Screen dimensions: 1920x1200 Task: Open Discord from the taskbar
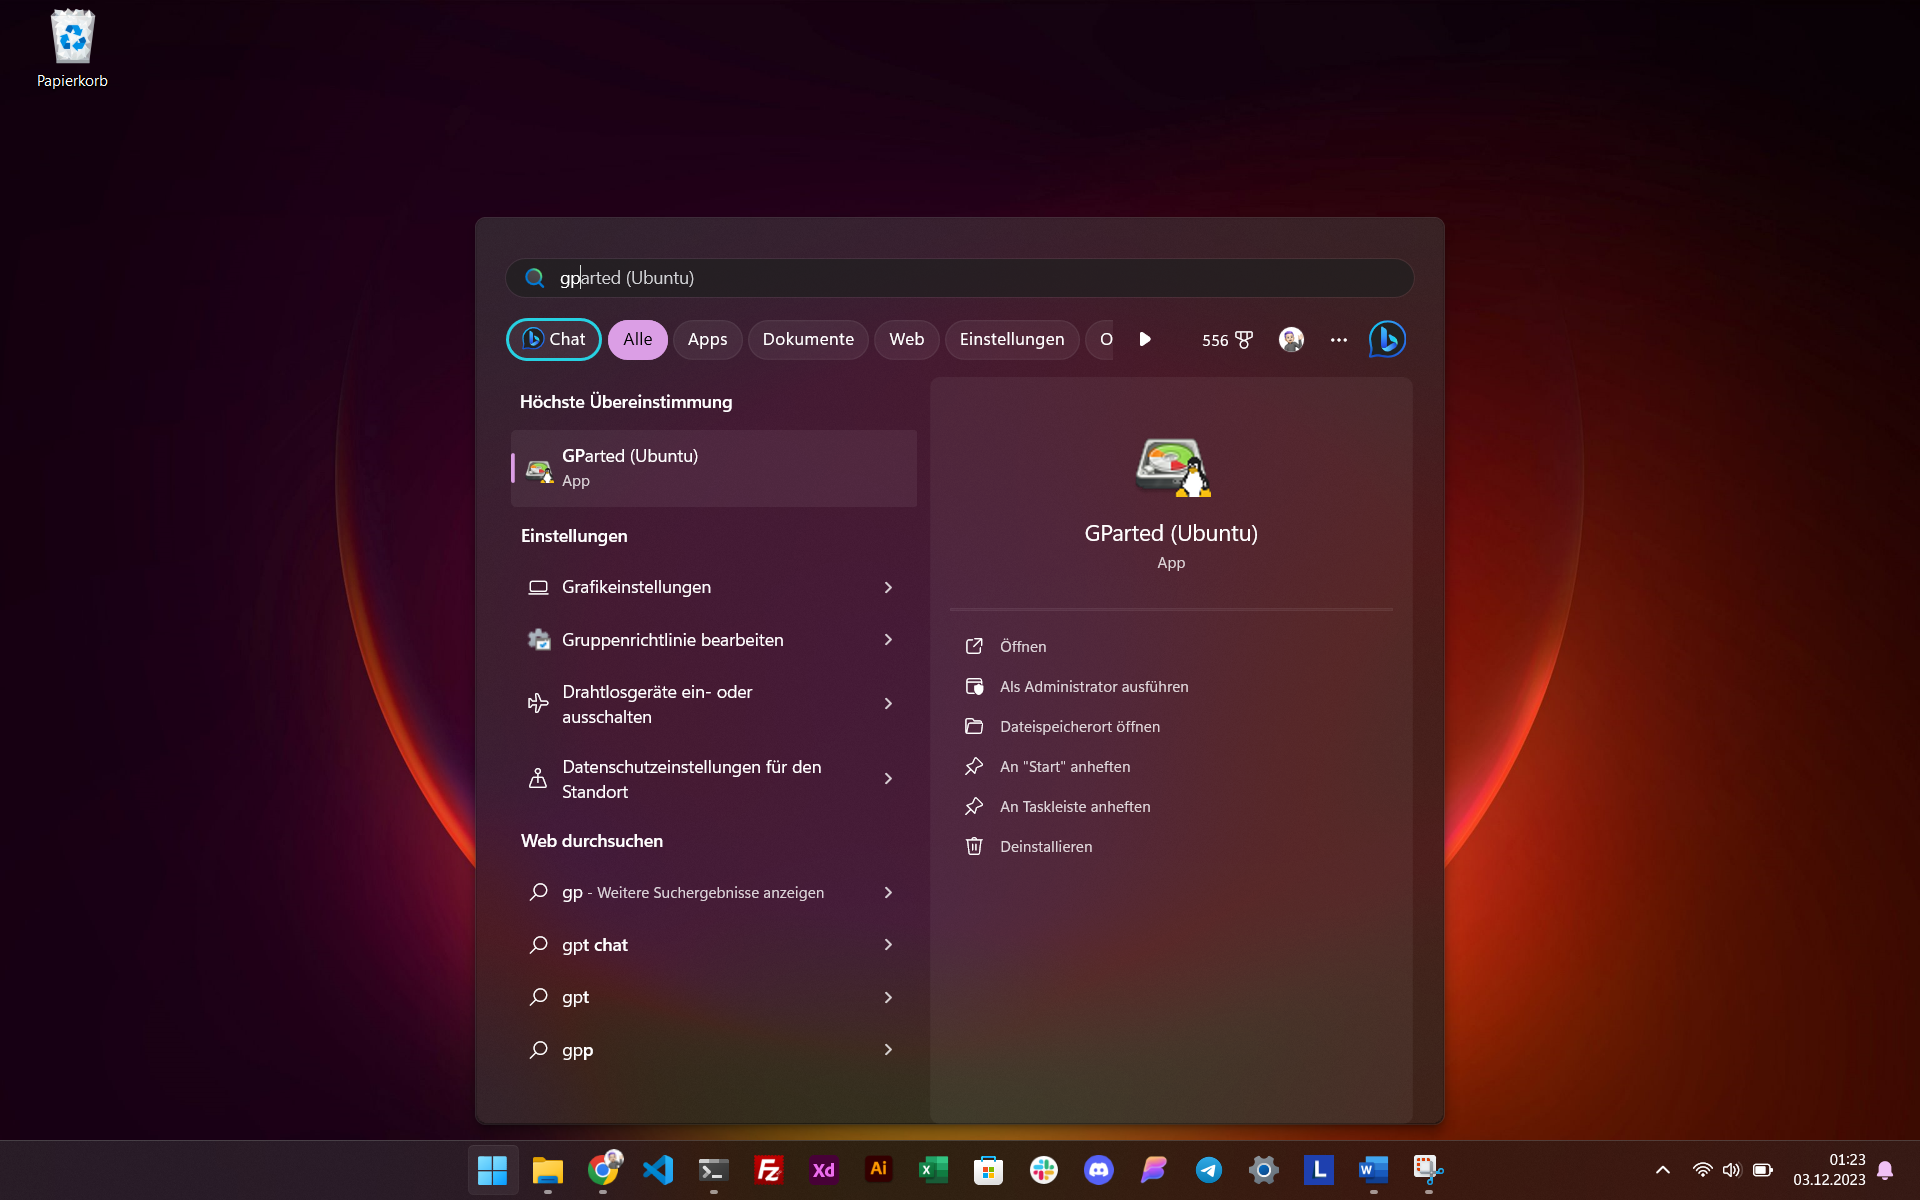point(1099,1170)
